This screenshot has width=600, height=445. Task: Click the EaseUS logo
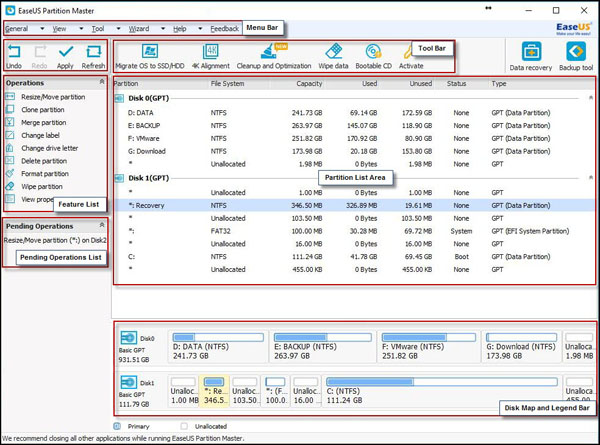(x=574, y=29)
